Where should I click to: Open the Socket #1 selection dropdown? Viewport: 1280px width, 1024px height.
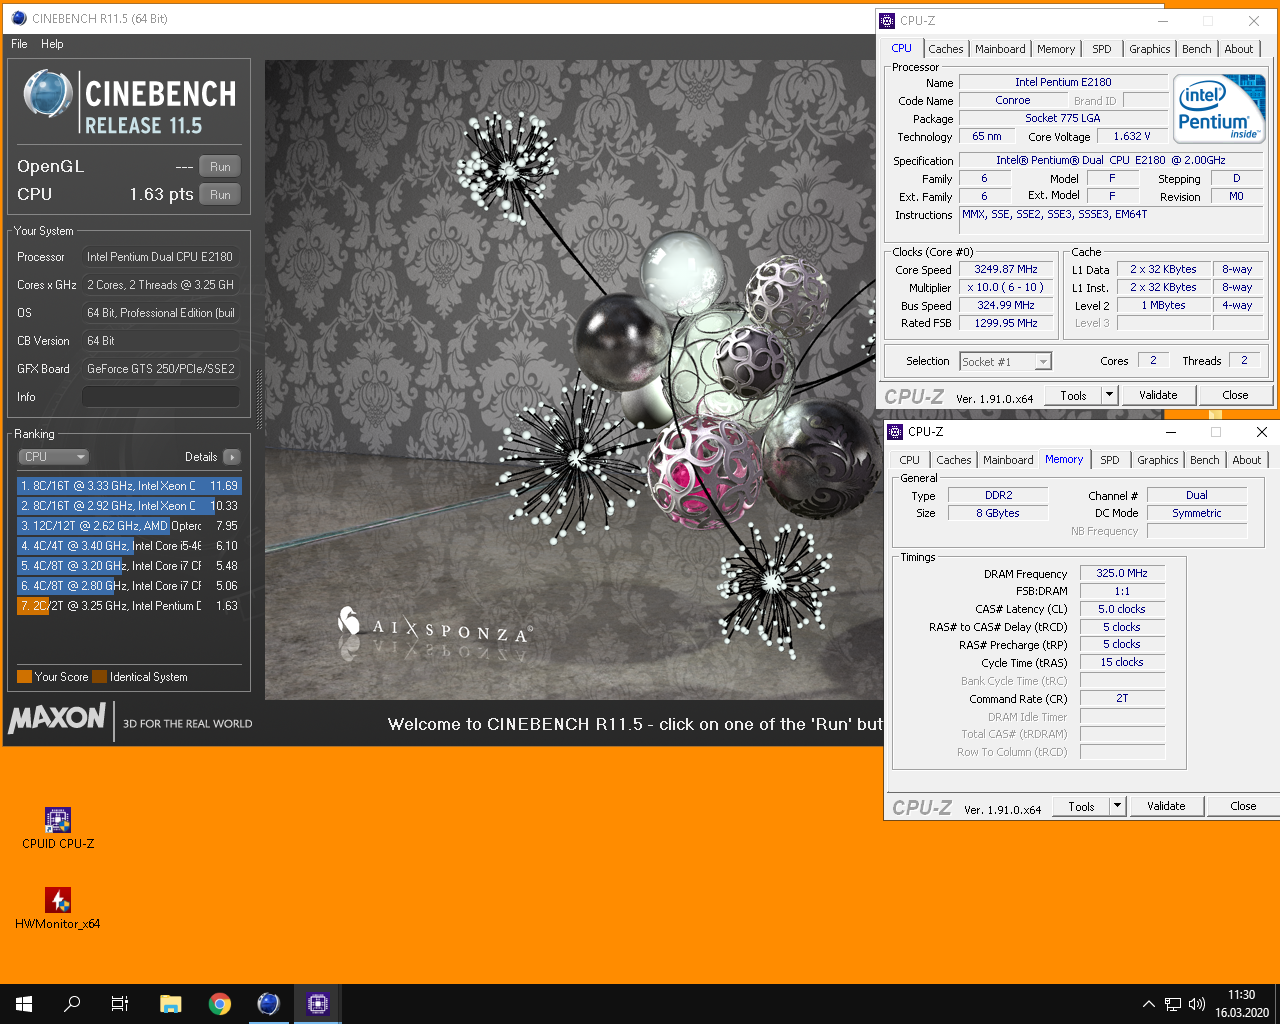coord(1005,362)
